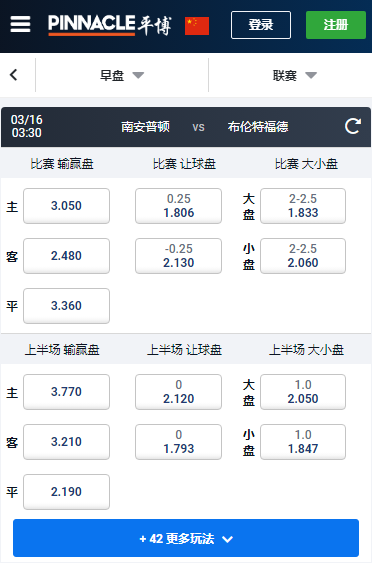Screen dimensions: 372x563
Task: Click the 登录 login button
Action: [x=261, y=25]
